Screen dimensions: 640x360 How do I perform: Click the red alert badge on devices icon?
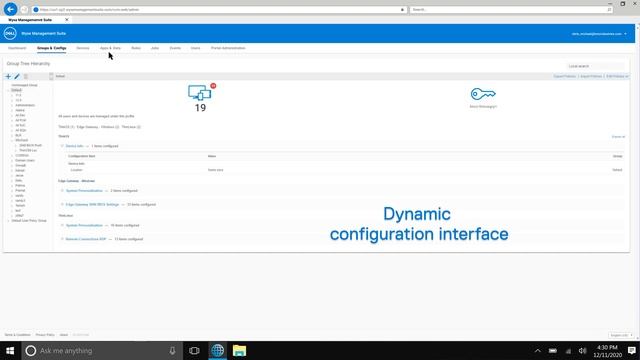[x=213, y=86]
